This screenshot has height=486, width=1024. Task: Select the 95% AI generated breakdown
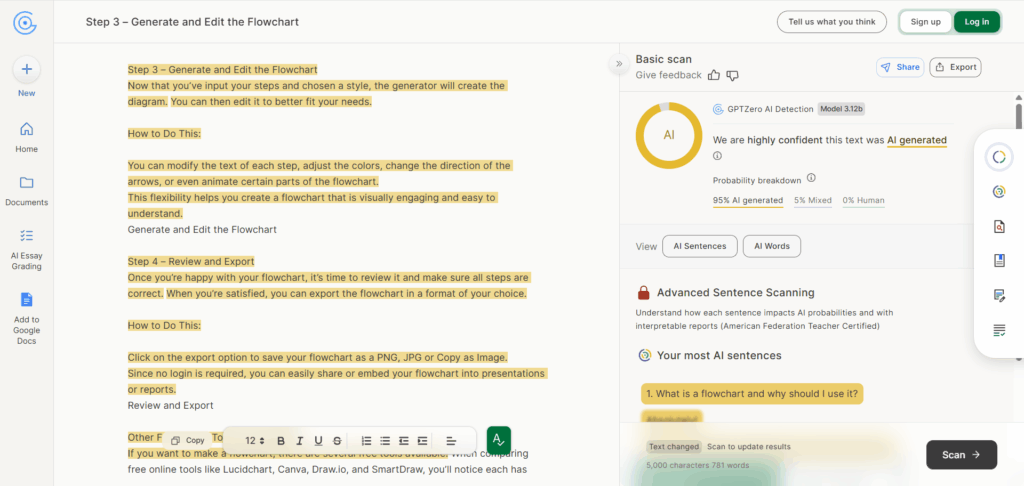pos(748,201)
